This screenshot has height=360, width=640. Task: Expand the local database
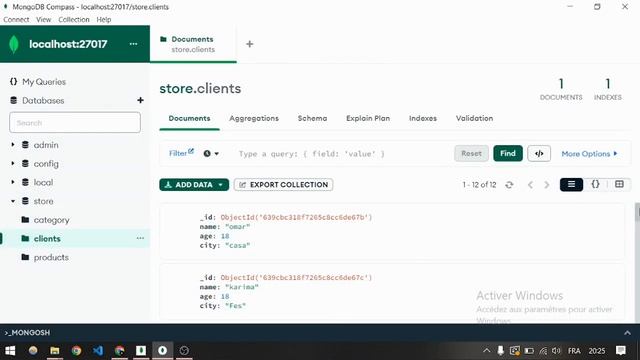point(13,182)
